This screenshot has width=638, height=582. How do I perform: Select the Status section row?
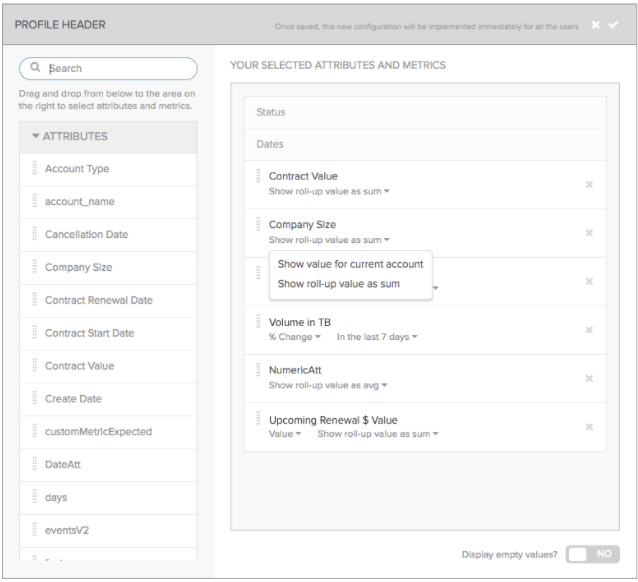425,112
